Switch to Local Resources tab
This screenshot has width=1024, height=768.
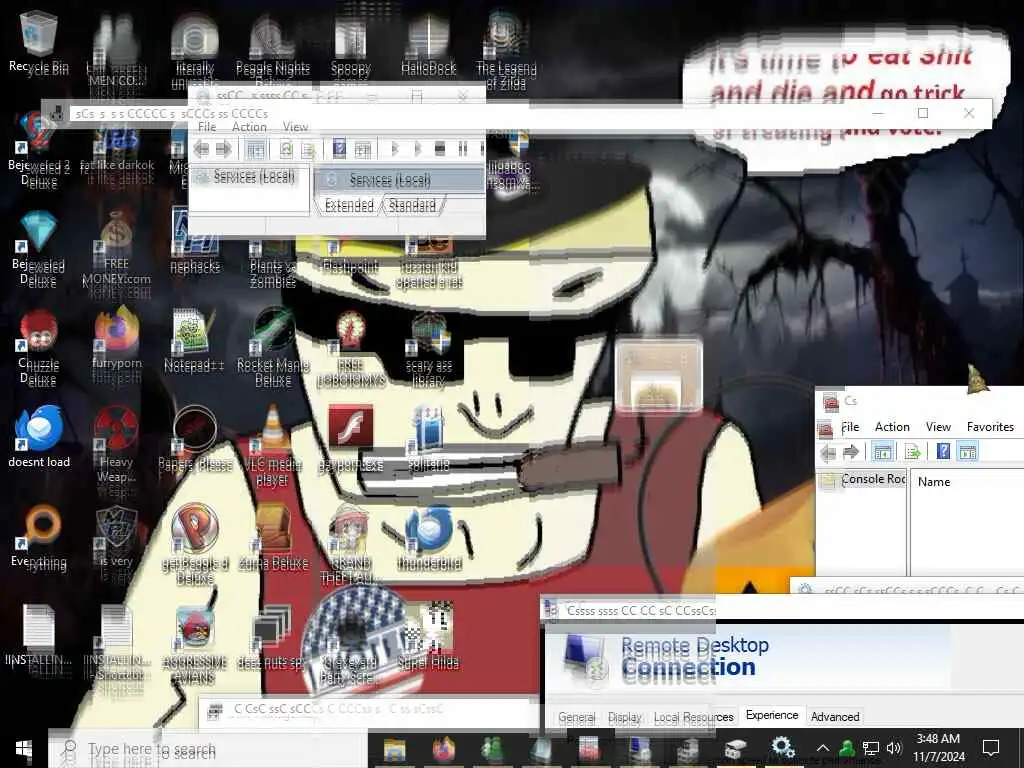click(694, 717)
